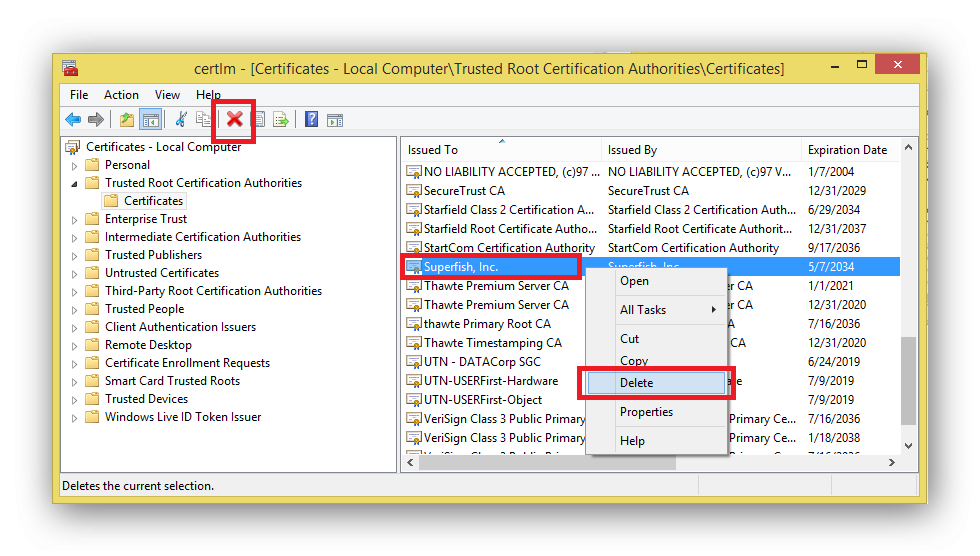This screenshot has height=556, width=980.
Task: Click the horizontal scroll-right arrow
Action: tap(892, 463)
